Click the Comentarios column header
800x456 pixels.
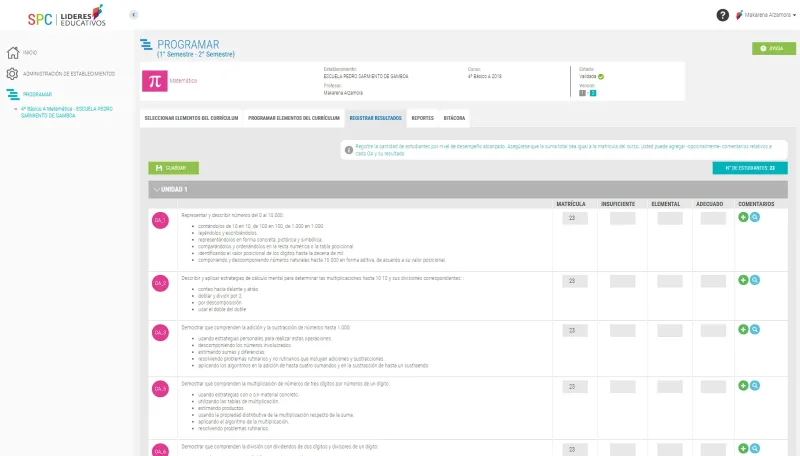coord(756,204)
